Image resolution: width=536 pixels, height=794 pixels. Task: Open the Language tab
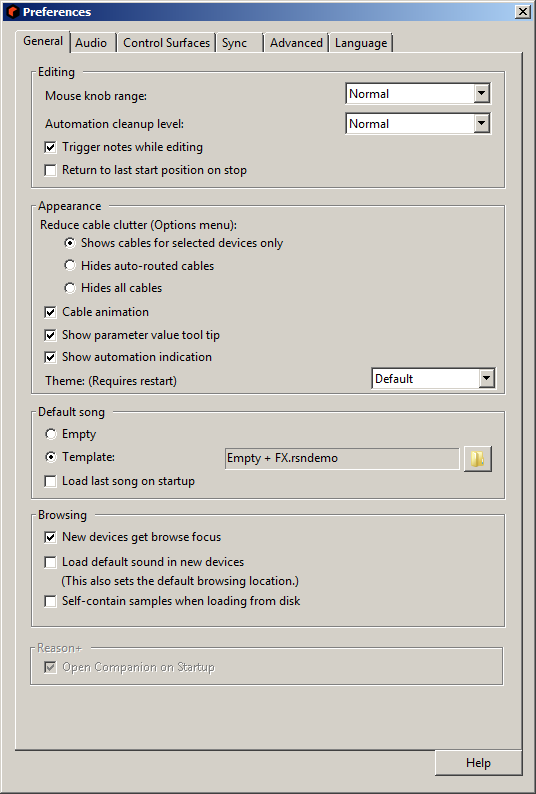pyautogui.click(x=361, y=43)
